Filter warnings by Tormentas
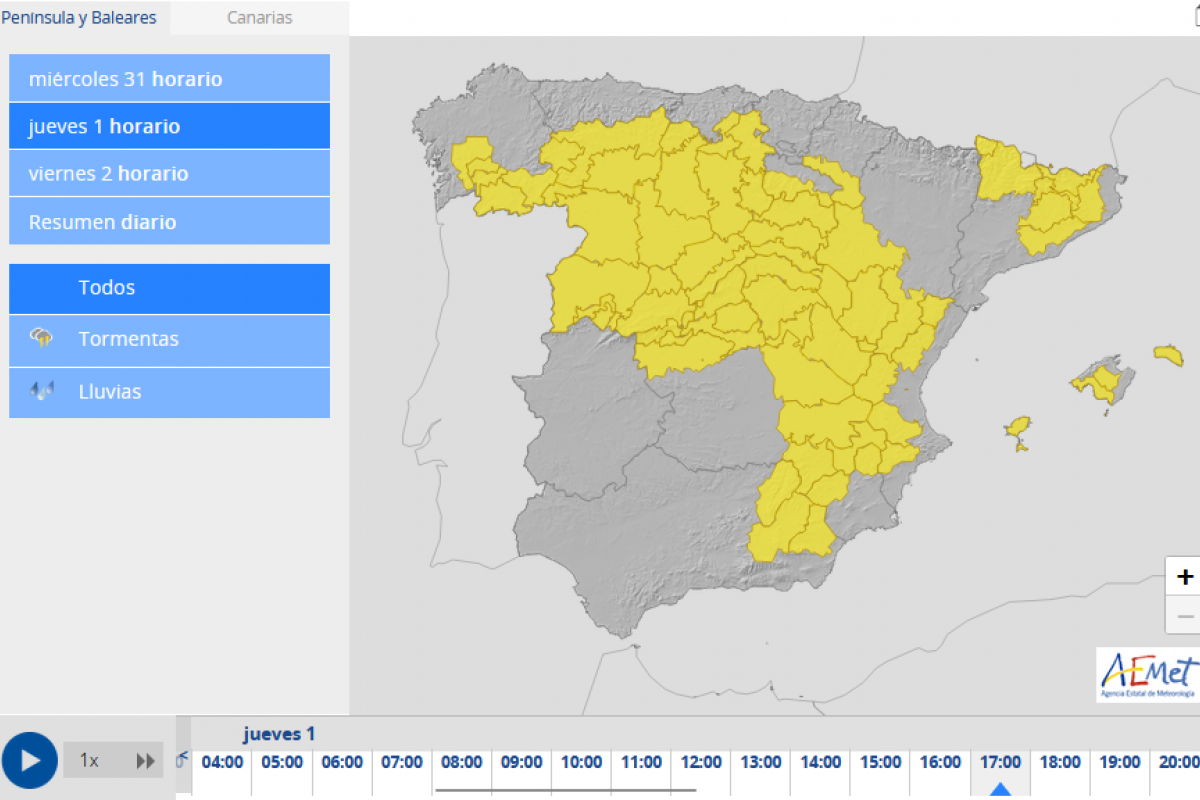This screenshot has height=800, width=1200. tap(169, 340)
